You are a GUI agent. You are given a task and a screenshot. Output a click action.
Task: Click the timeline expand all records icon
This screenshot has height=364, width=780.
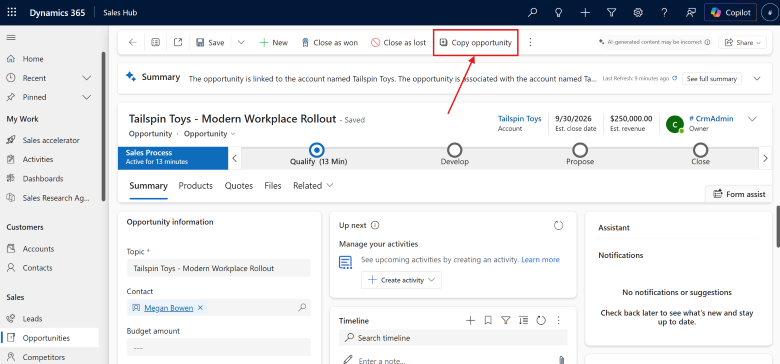(x=523, y=320)
